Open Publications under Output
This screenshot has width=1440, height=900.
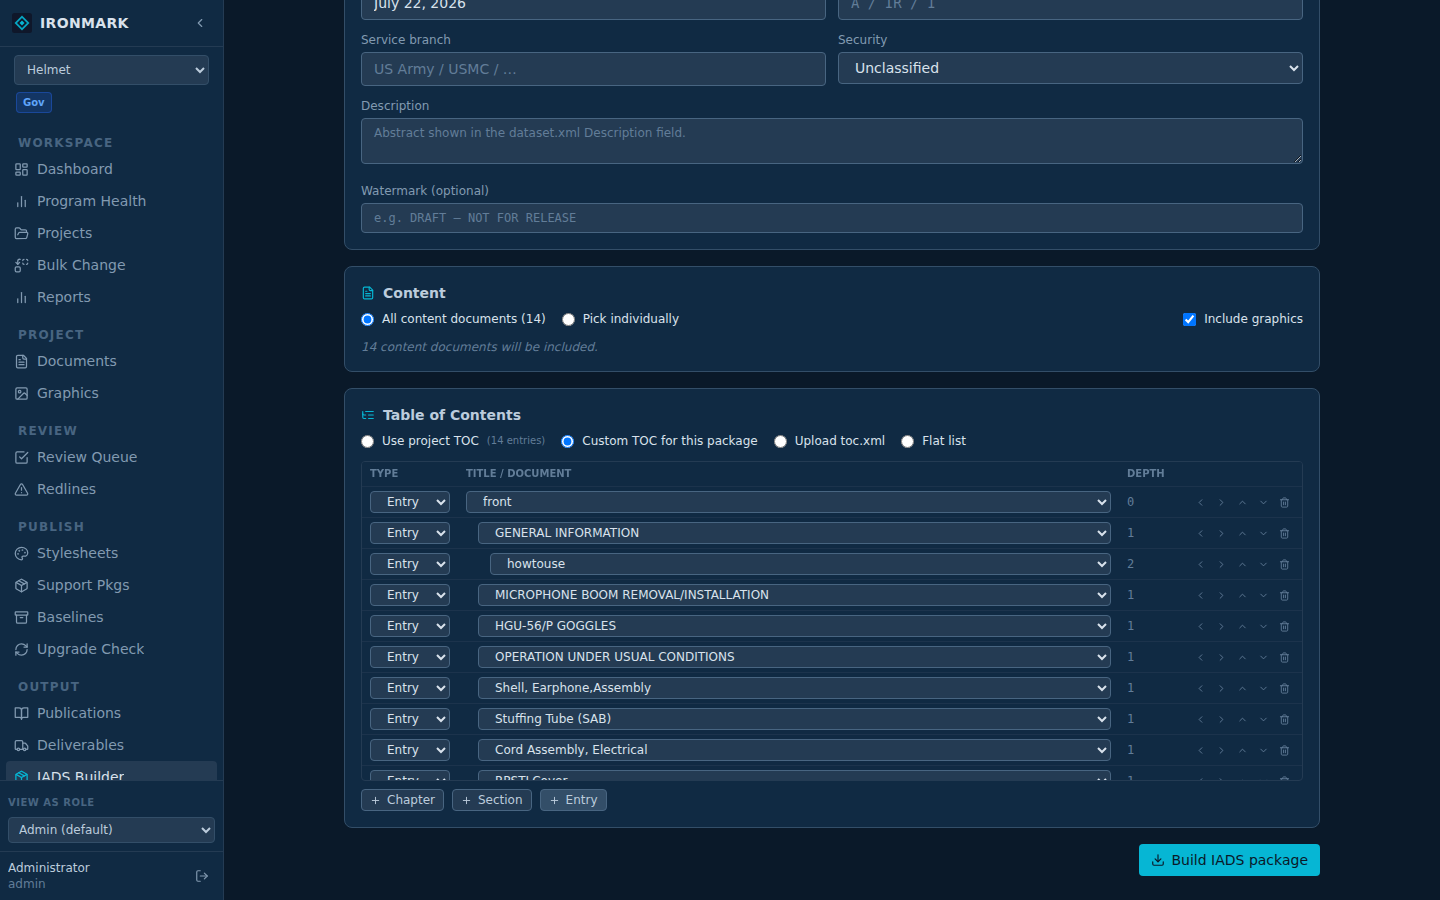(111, 713)
